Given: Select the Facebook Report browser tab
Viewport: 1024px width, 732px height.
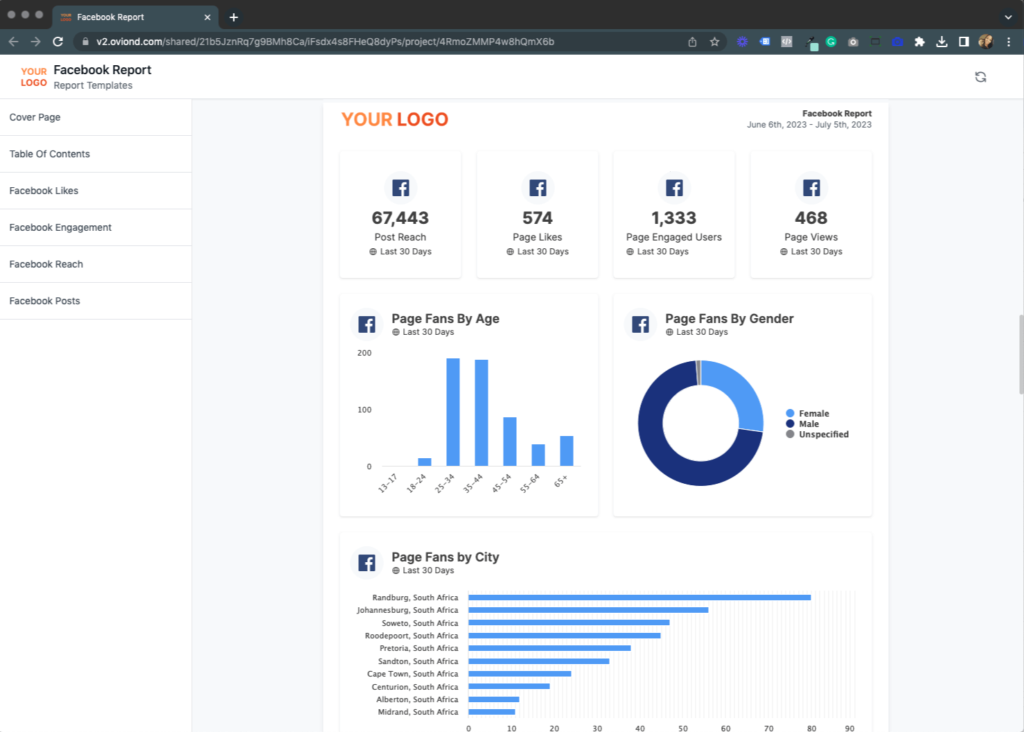Looking at the screenshot, I should (x=135, y=17).
